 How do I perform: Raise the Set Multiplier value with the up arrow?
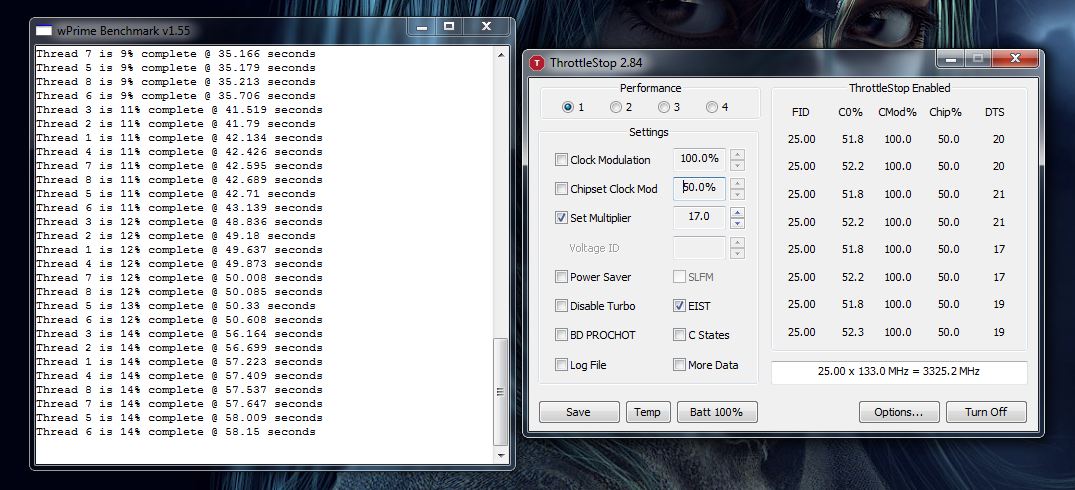point(737,213)
